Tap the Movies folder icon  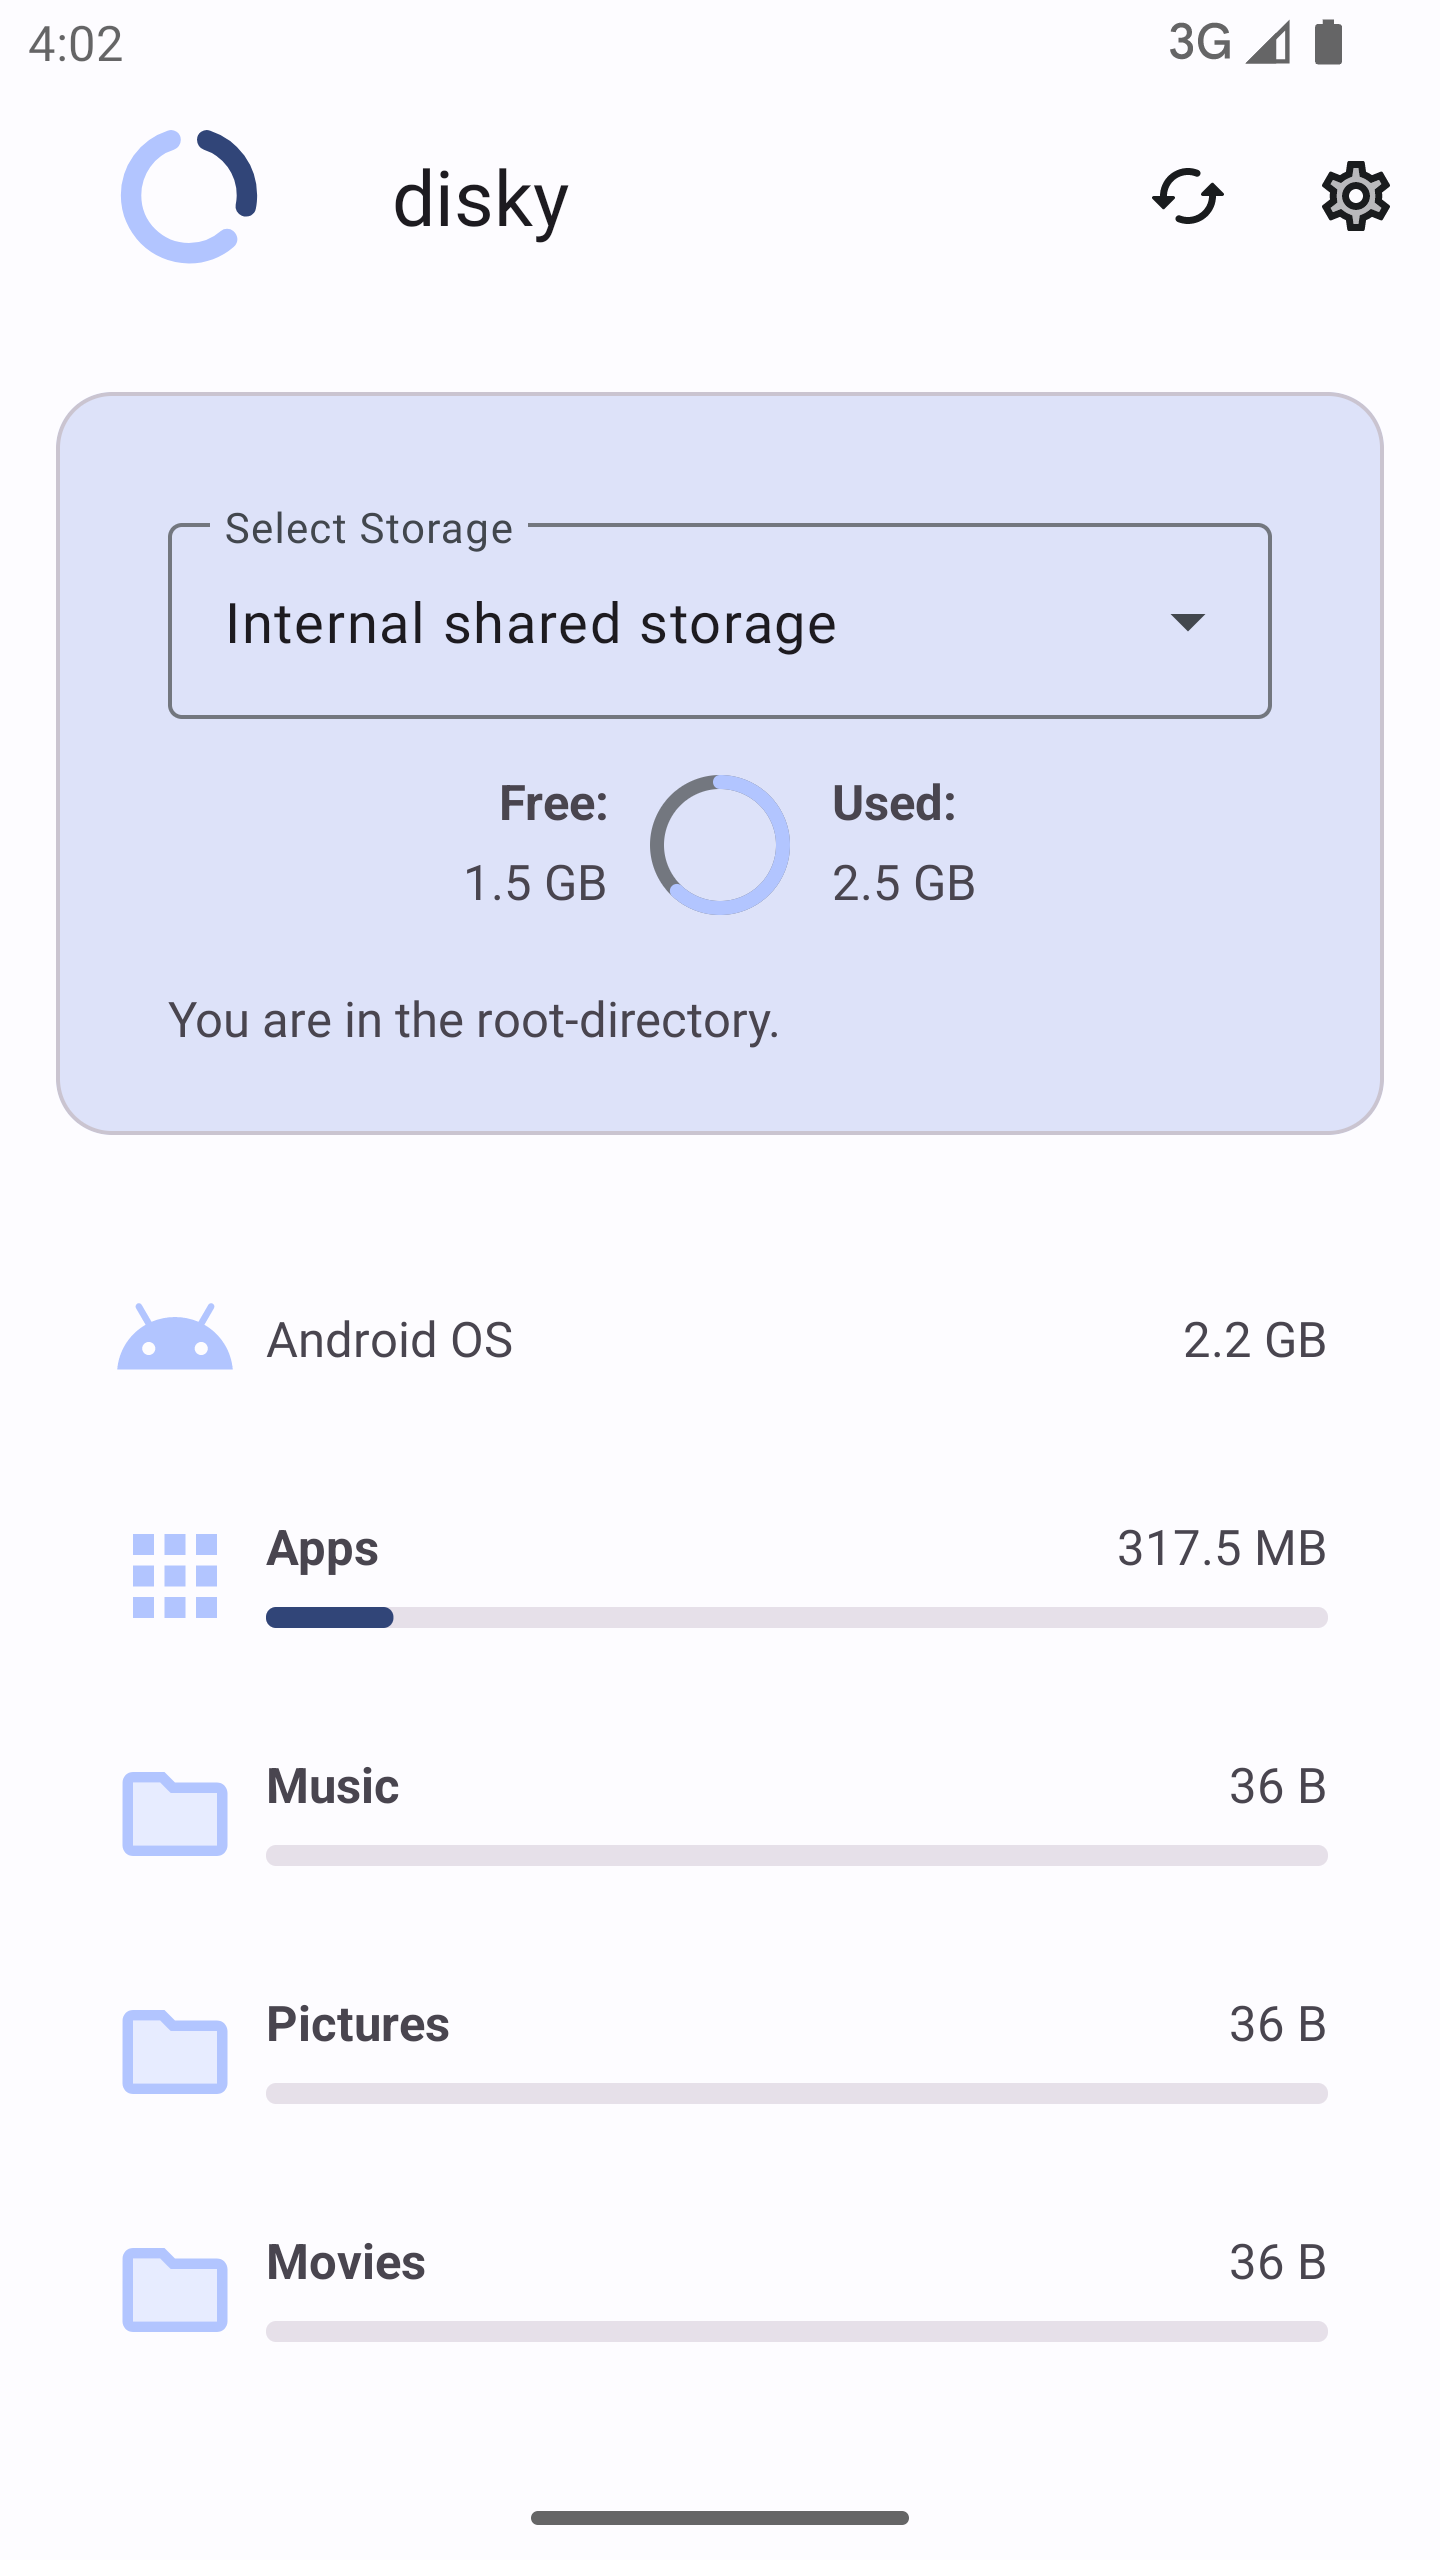[x=175, y=2289]
